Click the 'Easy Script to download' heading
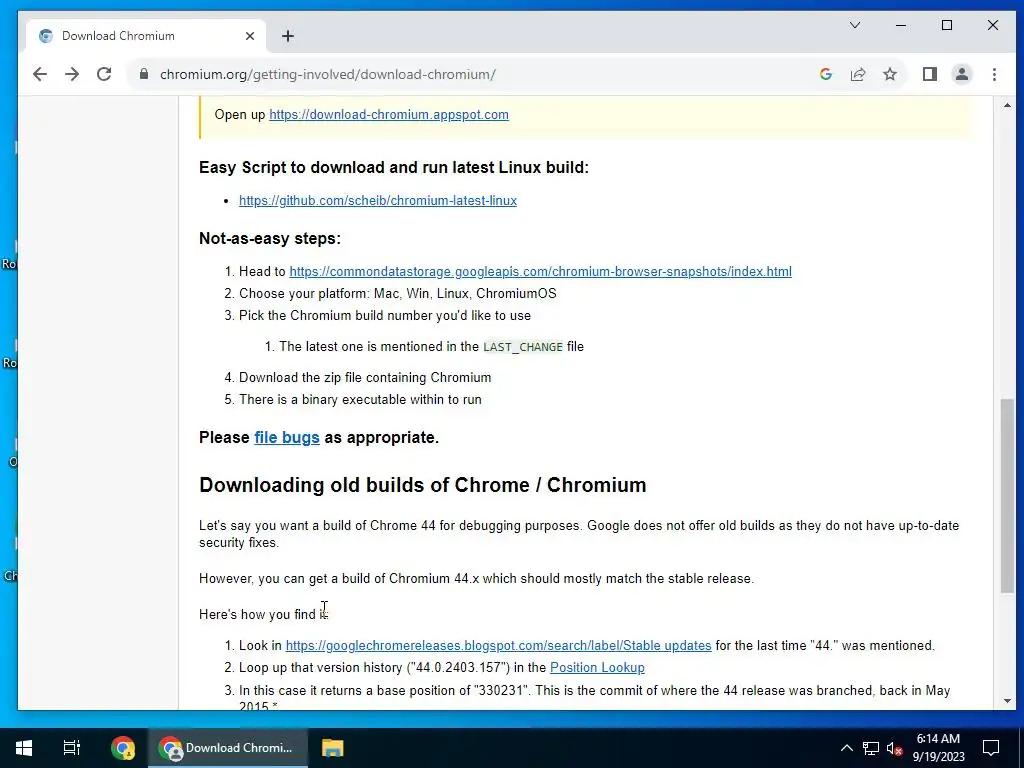The height and width of the screenshot is (768, 1024). point(394,168)
